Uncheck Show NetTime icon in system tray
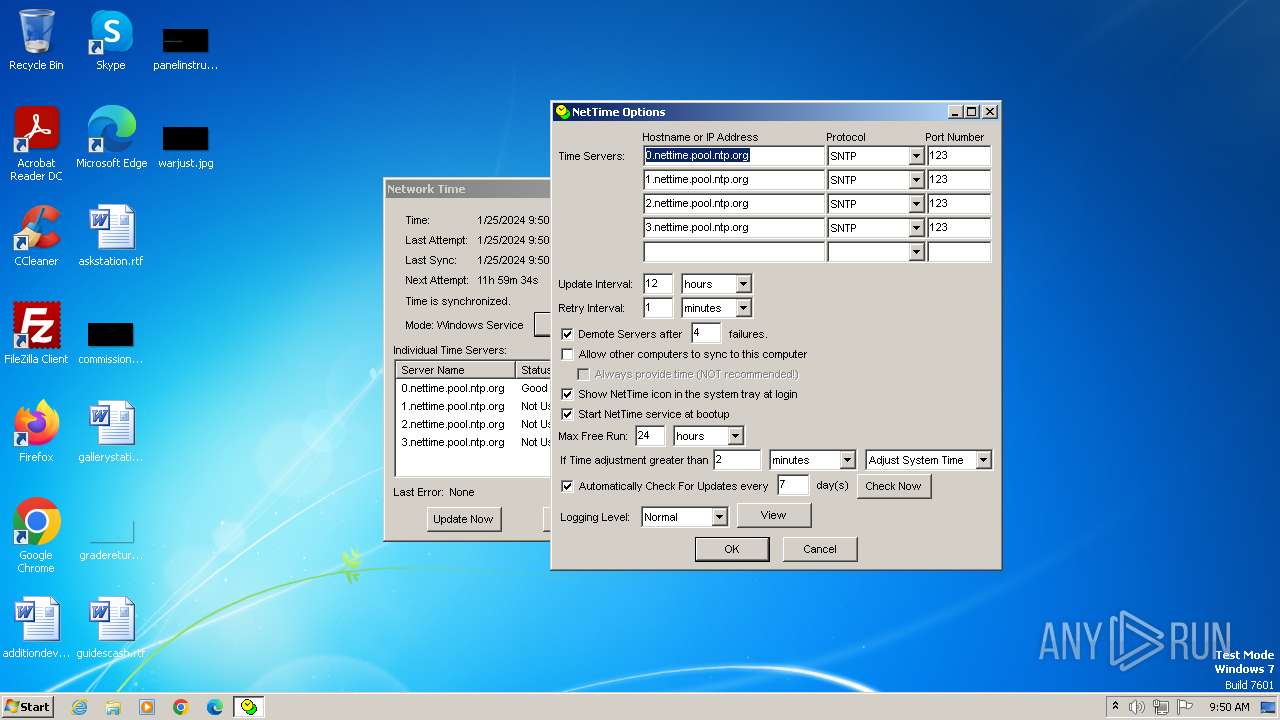This screenshot has width=1280, height=720. click(x=568, y=394)
